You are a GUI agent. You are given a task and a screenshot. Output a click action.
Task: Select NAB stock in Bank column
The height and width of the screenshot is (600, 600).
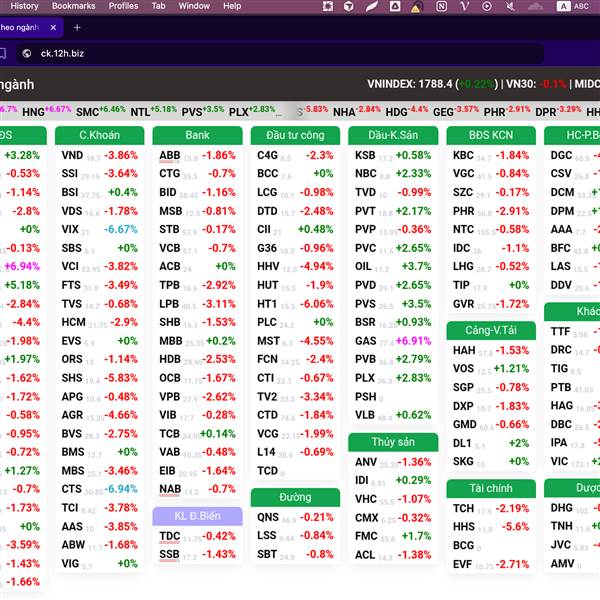(197, 489)
